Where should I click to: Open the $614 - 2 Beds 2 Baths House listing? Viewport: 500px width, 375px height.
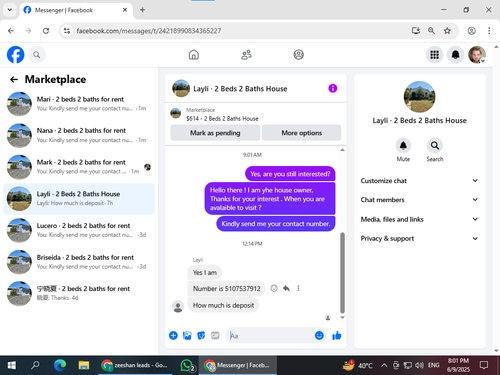point(222,118)
